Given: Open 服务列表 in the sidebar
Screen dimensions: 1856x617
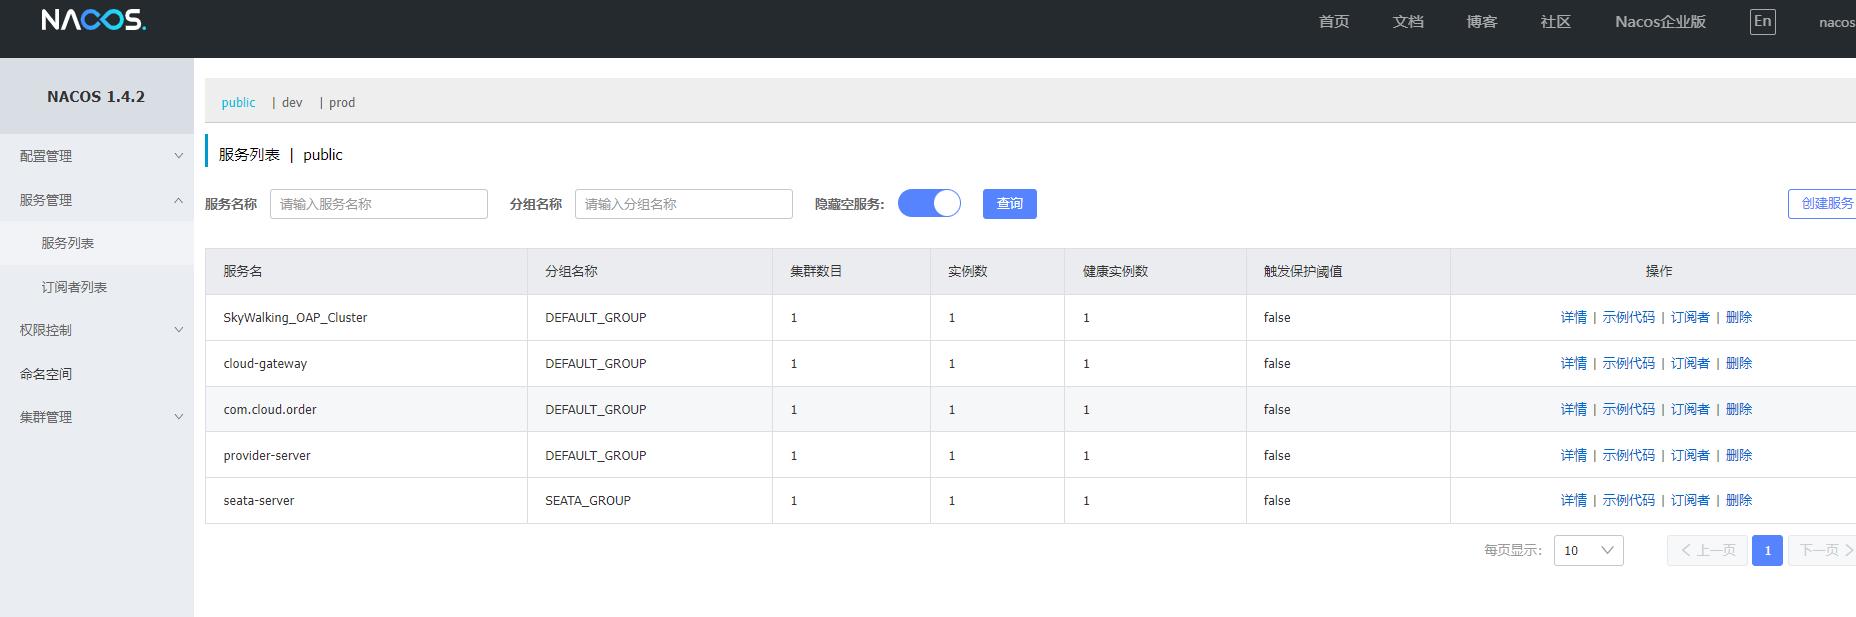Looking at the screenshot, I should (67, 243).
